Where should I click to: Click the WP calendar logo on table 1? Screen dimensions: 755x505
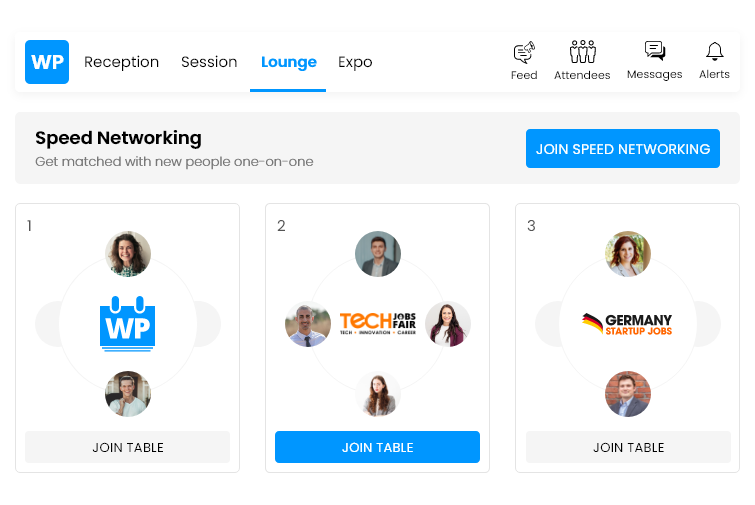coord(128,324)
